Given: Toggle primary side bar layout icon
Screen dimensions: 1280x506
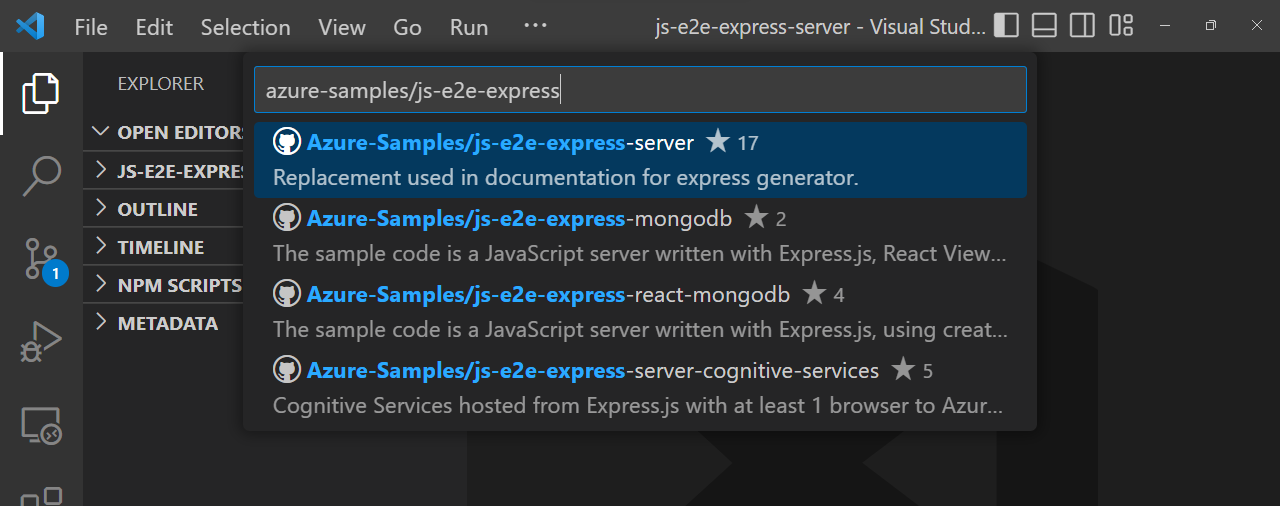Looking at the screenshot, I should point(1007,26).
